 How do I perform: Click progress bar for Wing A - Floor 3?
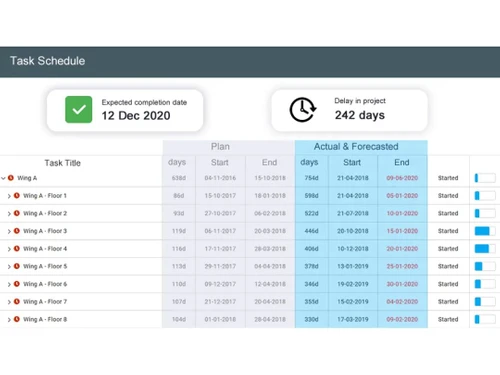point(485,231)
